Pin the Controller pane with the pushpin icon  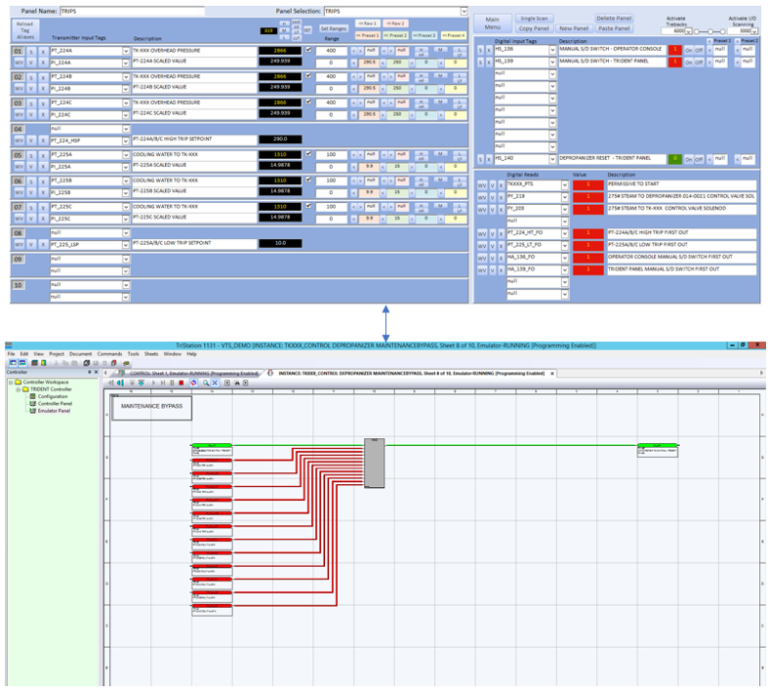point(90,372)
